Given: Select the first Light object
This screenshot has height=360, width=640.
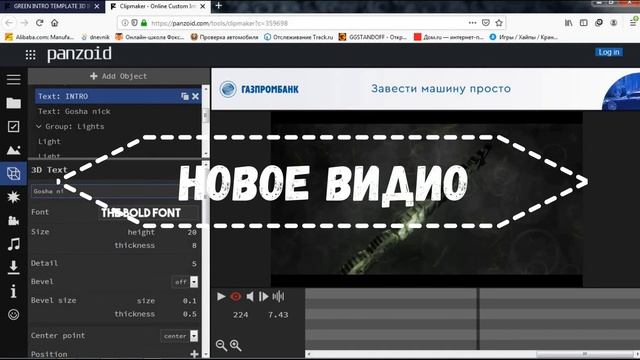Looking at the screenshot, I should click(x=49, y=141).
